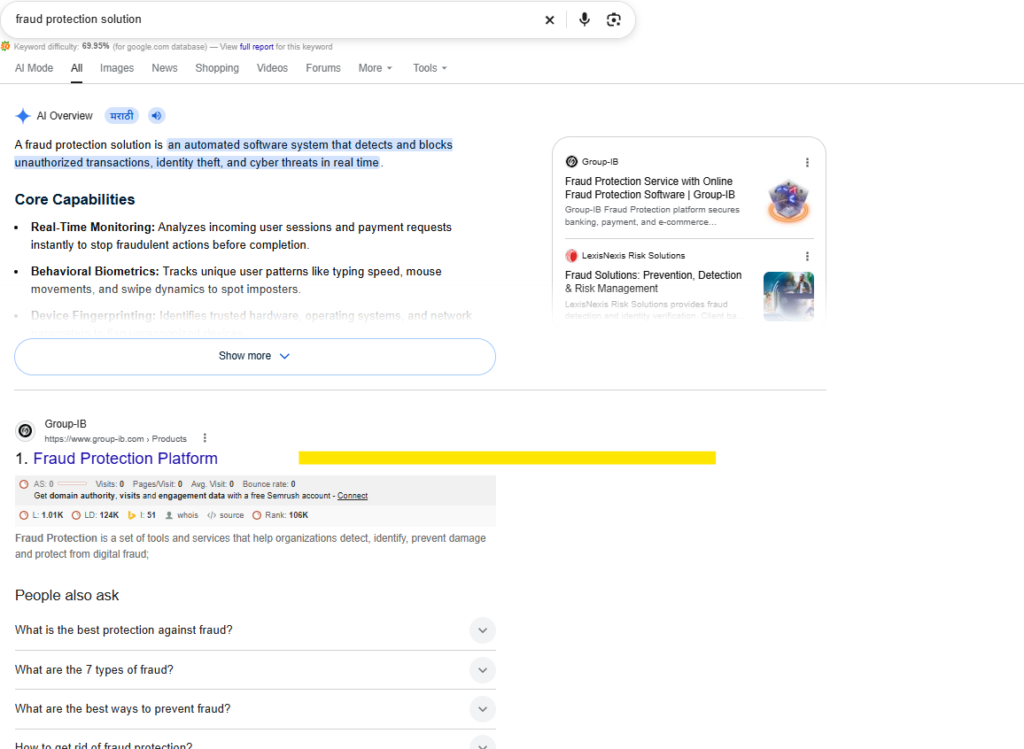The height and width of the screenshot is (749, 1024).
Task: Expand 'What is the best protection against fraud?'
Action: [255, 630]
